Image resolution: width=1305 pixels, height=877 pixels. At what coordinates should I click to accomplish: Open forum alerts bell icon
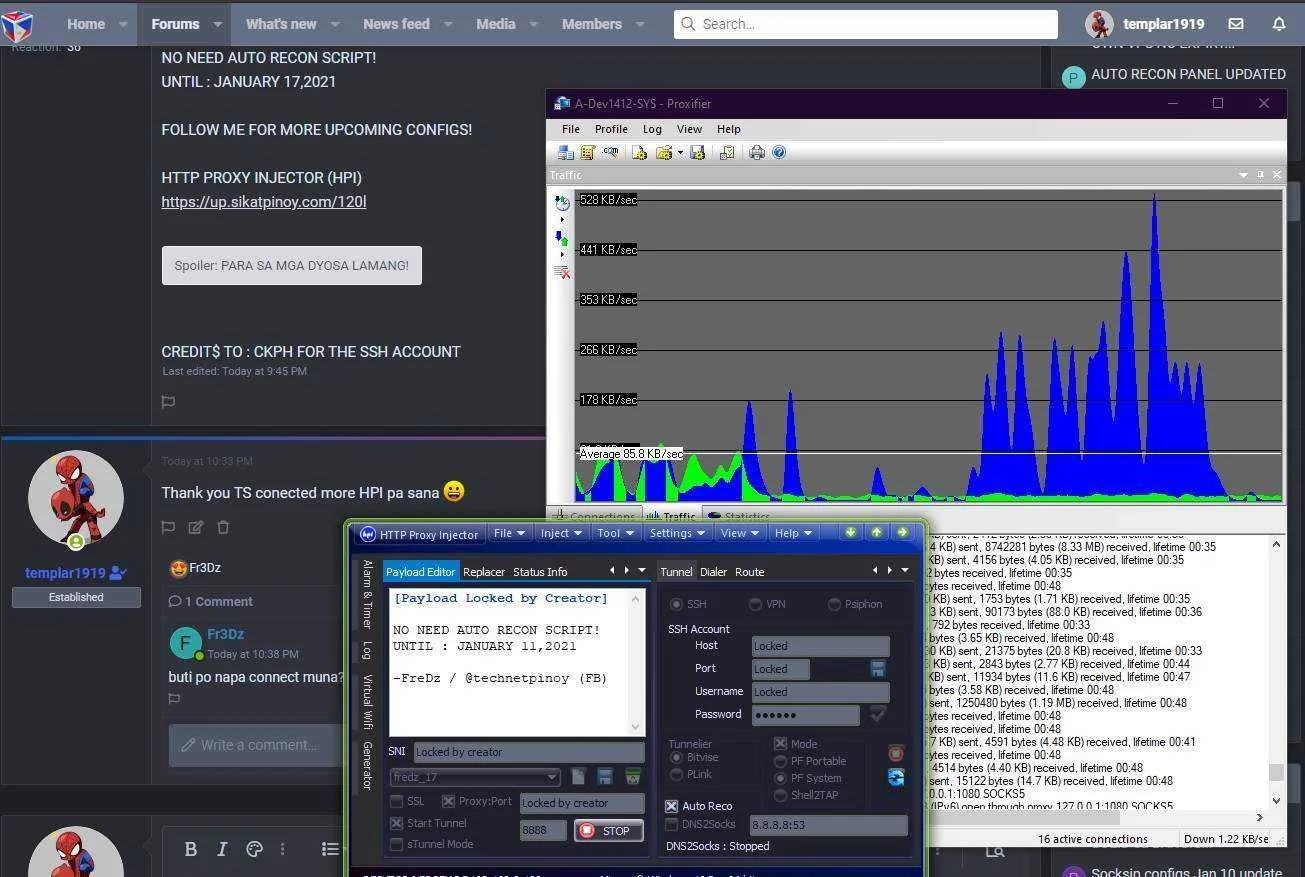pos(1279,24)
